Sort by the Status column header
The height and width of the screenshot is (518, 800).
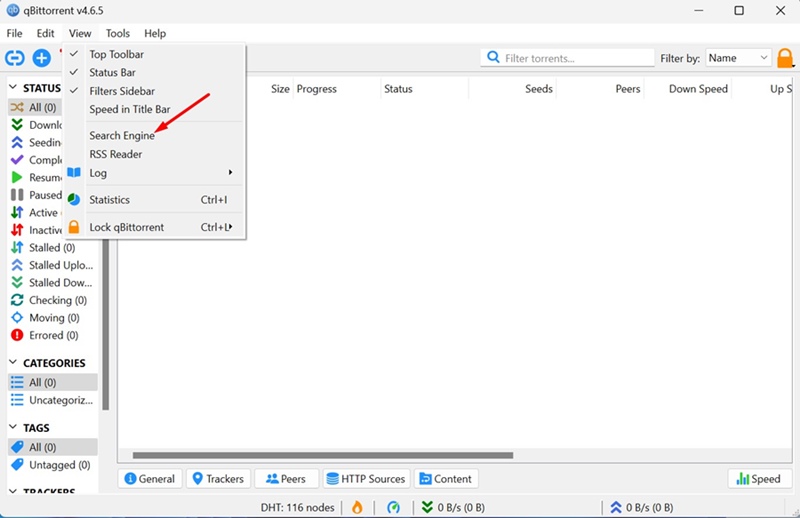[x=424, y=89]
